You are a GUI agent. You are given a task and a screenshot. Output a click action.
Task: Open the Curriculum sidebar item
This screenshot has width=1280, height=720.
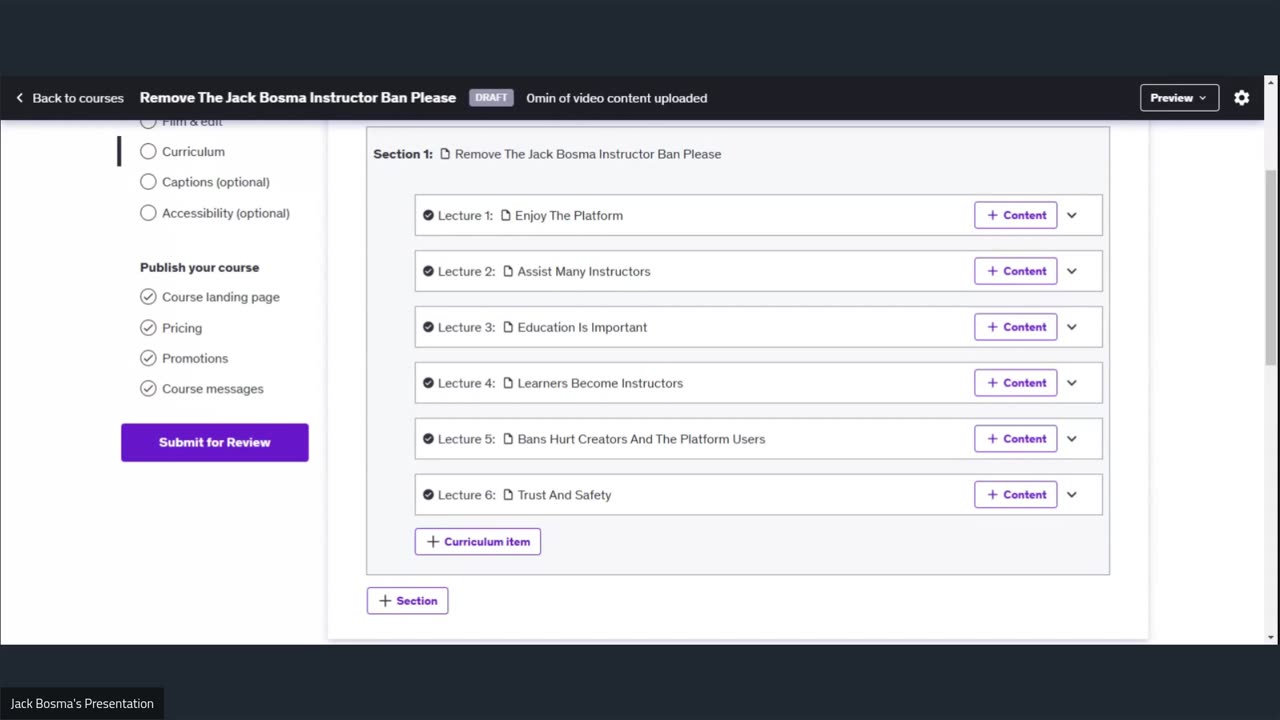(x=193, y=152)
